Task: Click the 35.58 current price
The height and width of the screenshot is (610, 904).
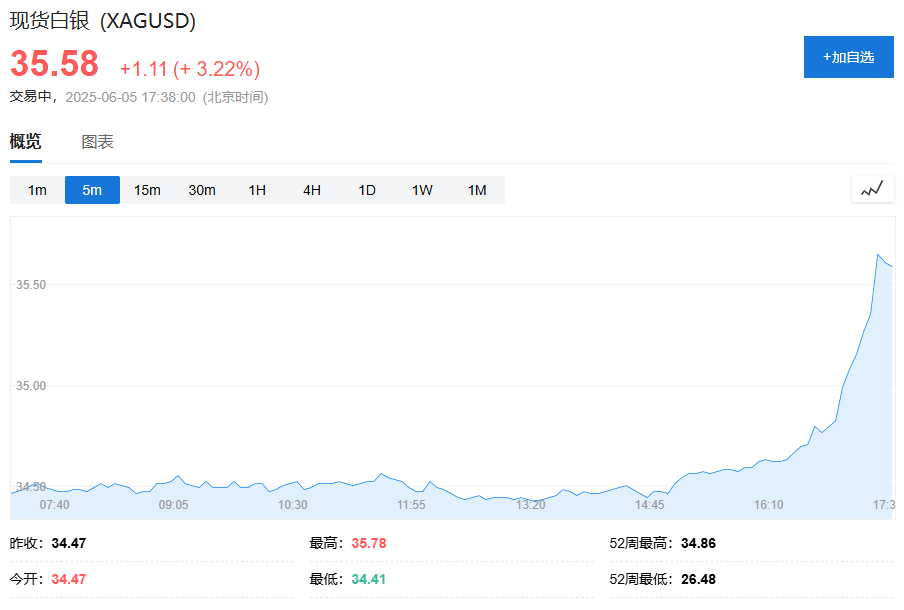Action: pyautogui.click(x=54, y=63)
